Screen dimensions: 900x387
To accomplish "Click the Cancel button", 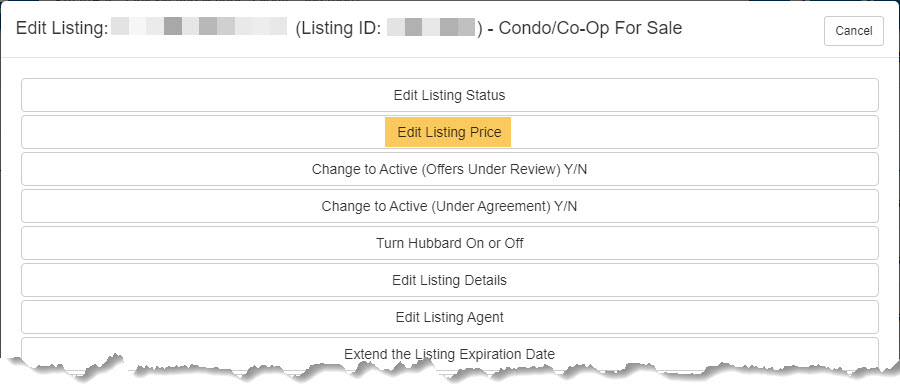I will [x=854, y=31].
